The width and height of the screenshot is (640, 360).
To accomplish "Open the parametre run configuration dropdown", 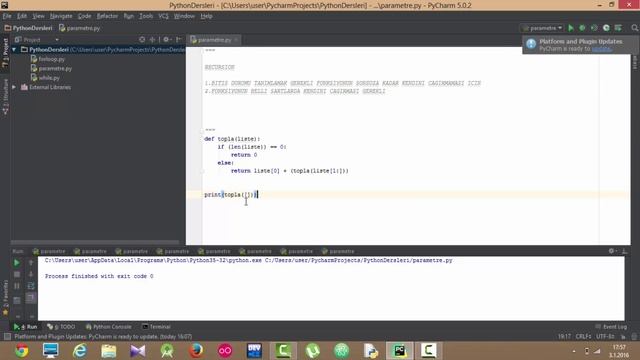I will [x=542, y=28].
